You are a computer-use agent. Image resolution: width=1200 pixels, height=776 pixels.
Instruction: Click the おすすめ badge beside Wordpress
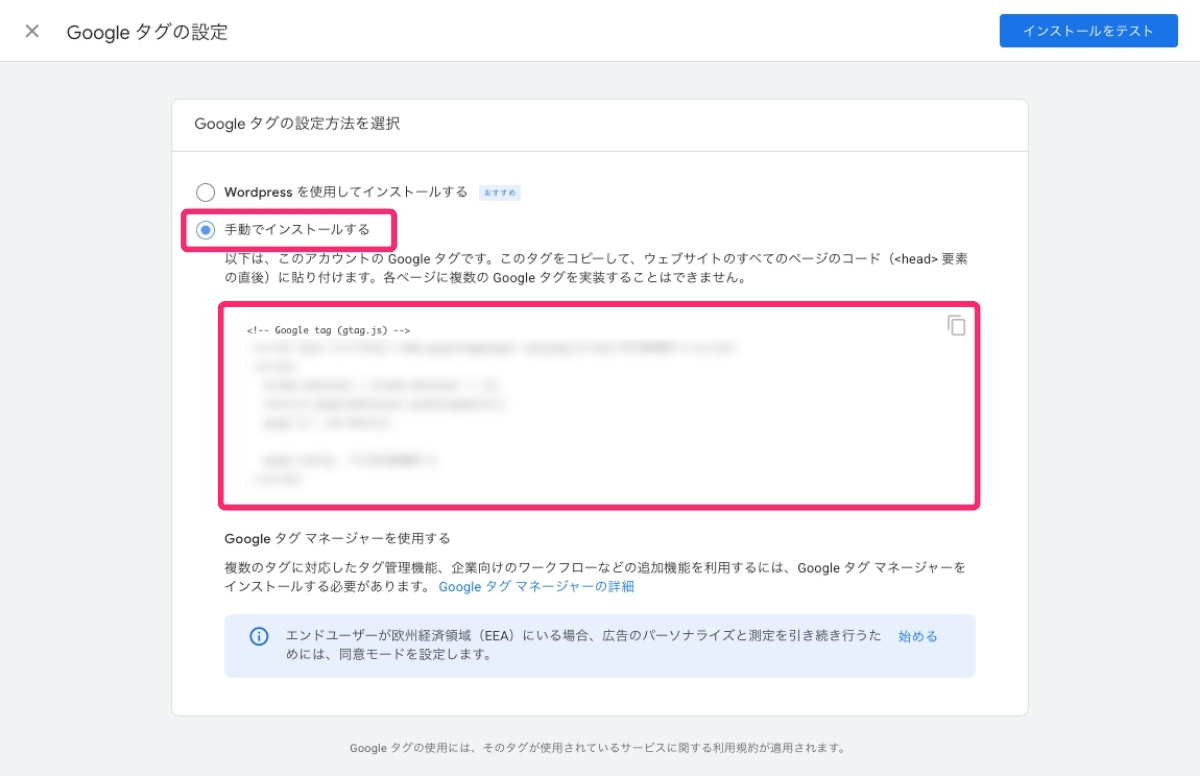pos(499,192)
